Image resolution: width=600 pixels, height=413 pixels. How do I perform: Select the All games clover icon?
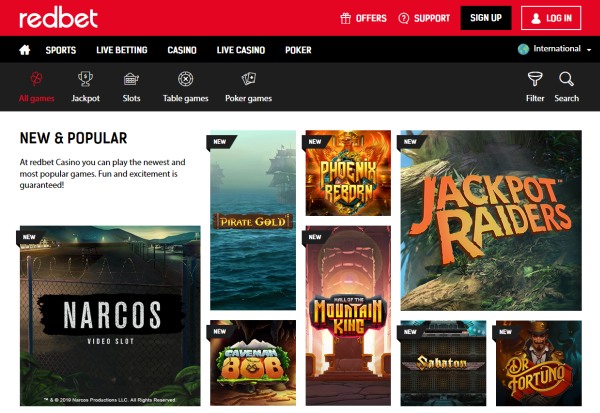coord(37,79)
